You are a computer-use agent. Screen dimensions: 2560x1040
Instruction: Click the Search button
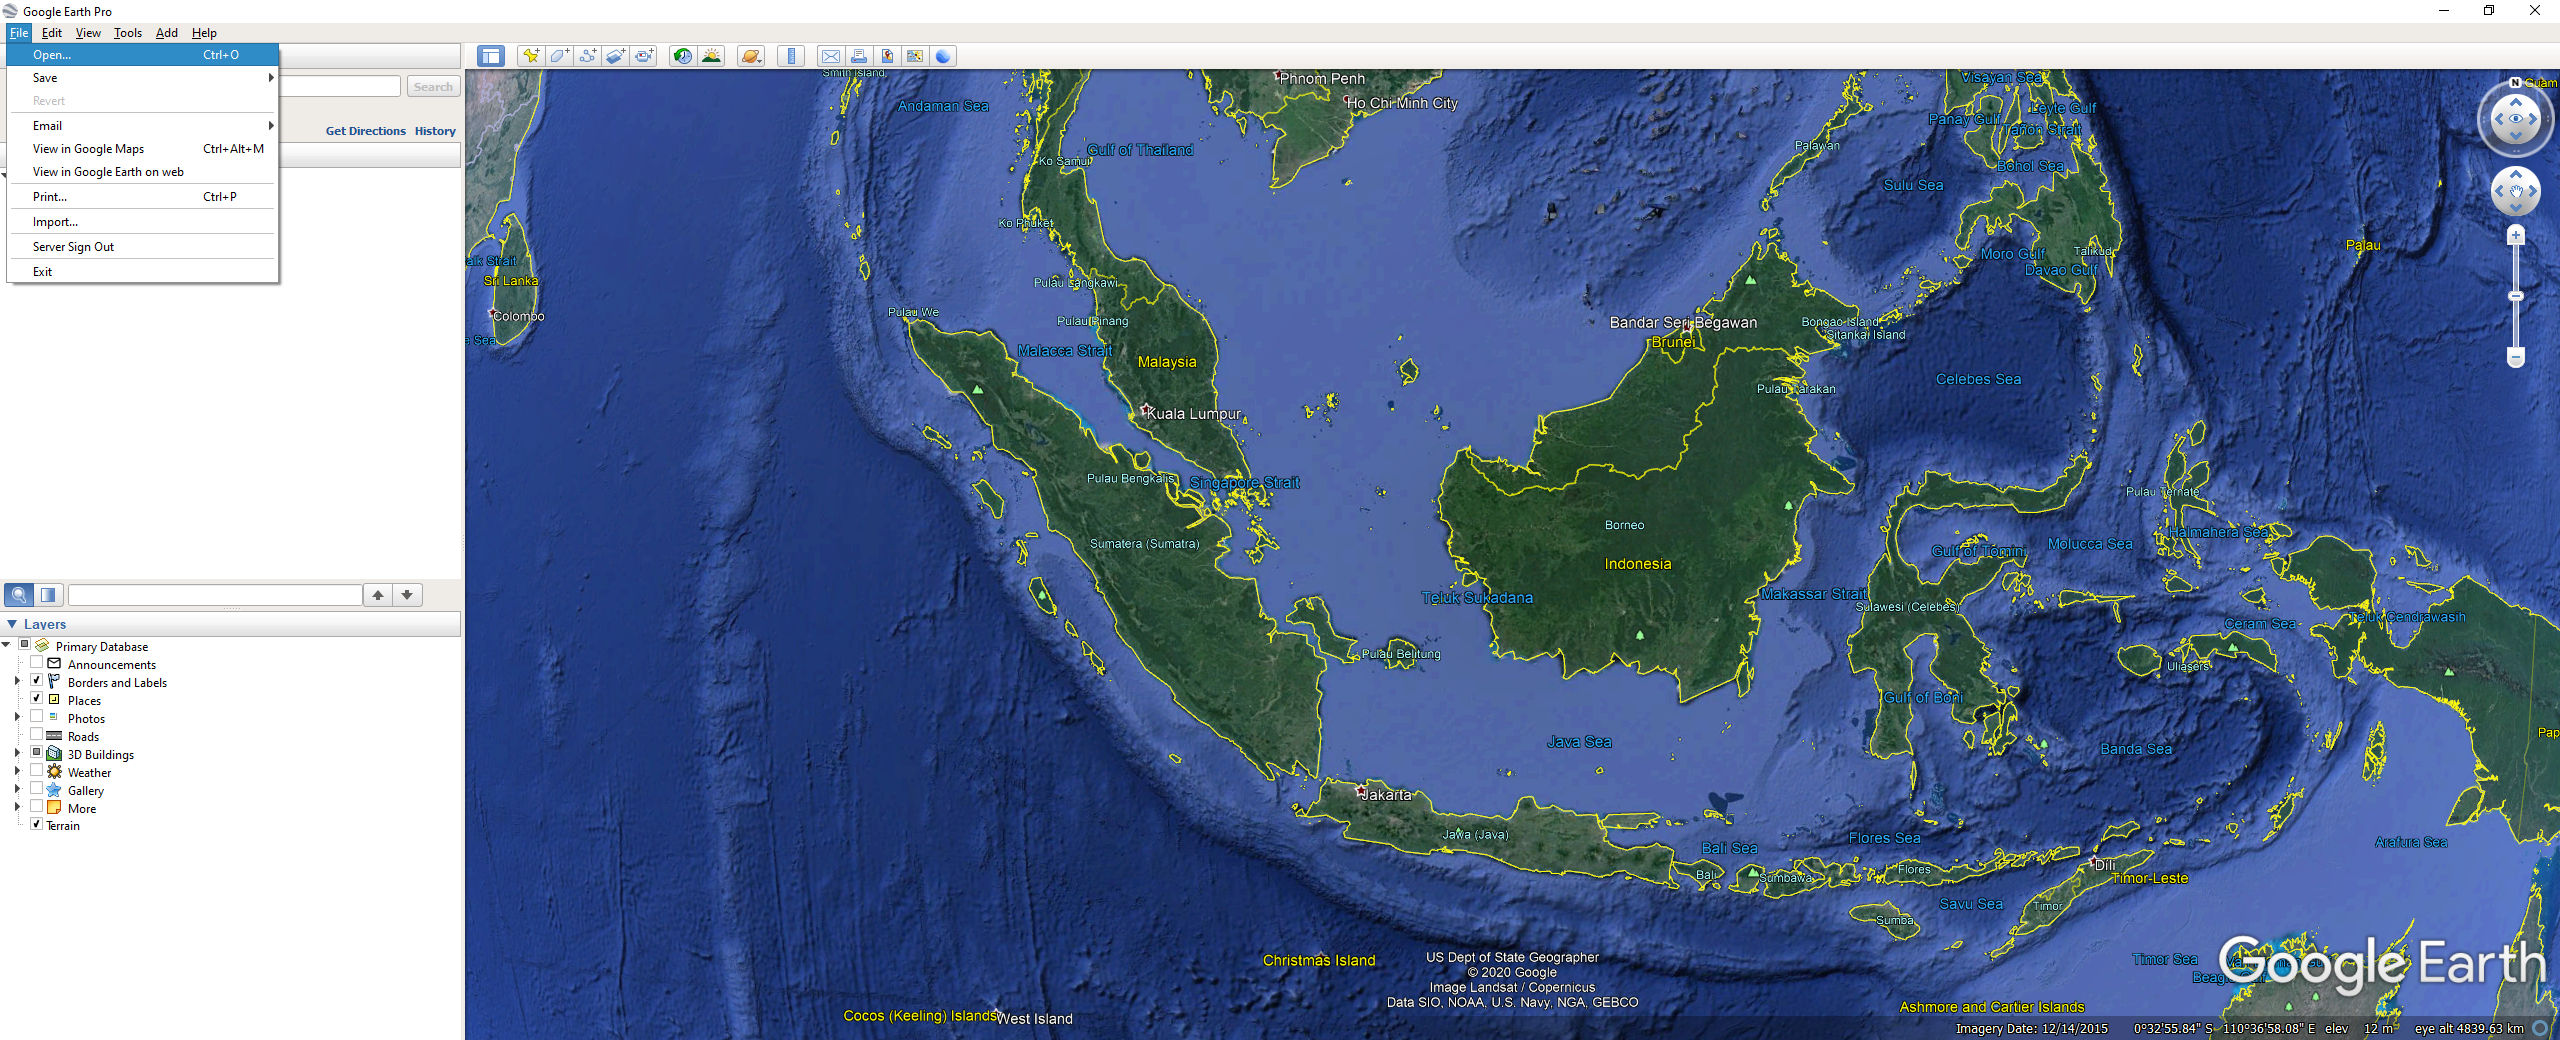433,87
